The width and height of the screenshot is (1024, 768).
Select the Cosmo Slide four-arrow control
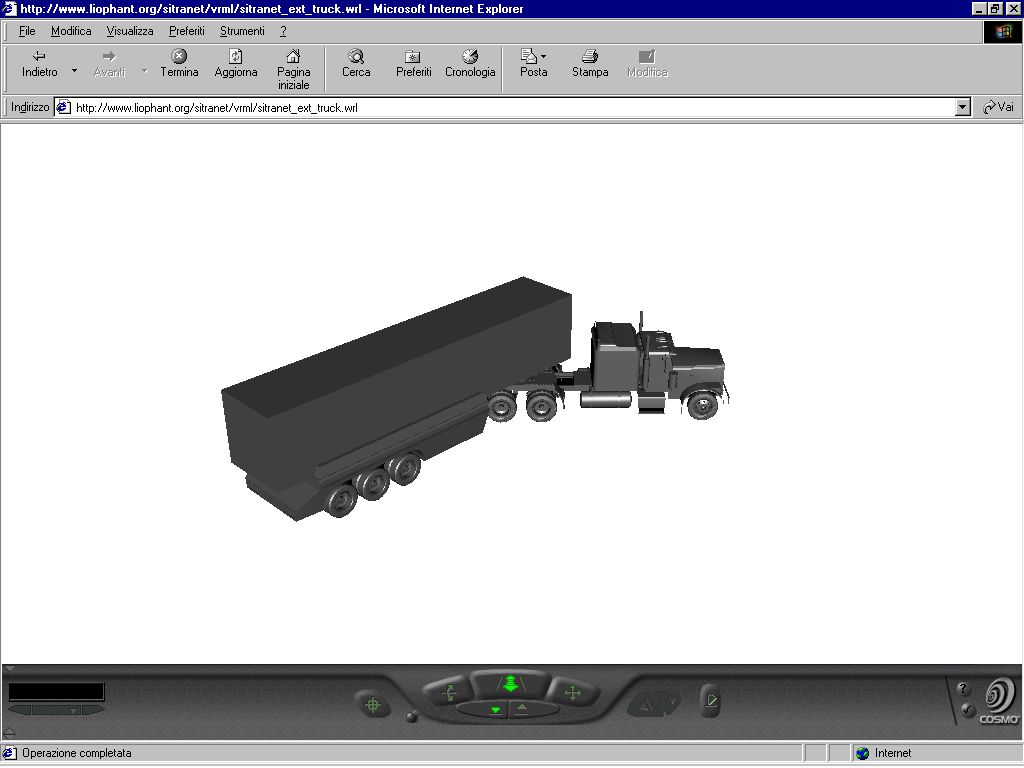click(572, 693)
